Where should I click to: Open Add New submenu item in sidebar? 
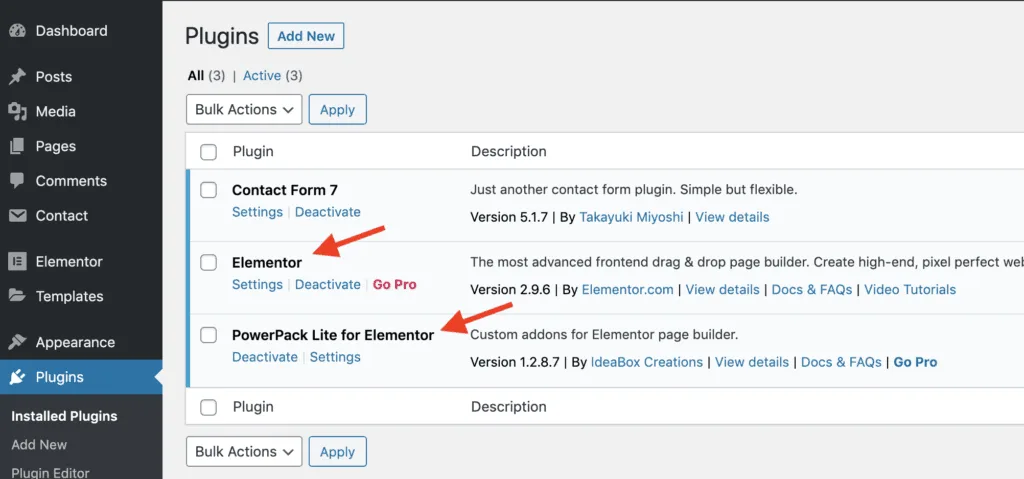coord(39,444)
